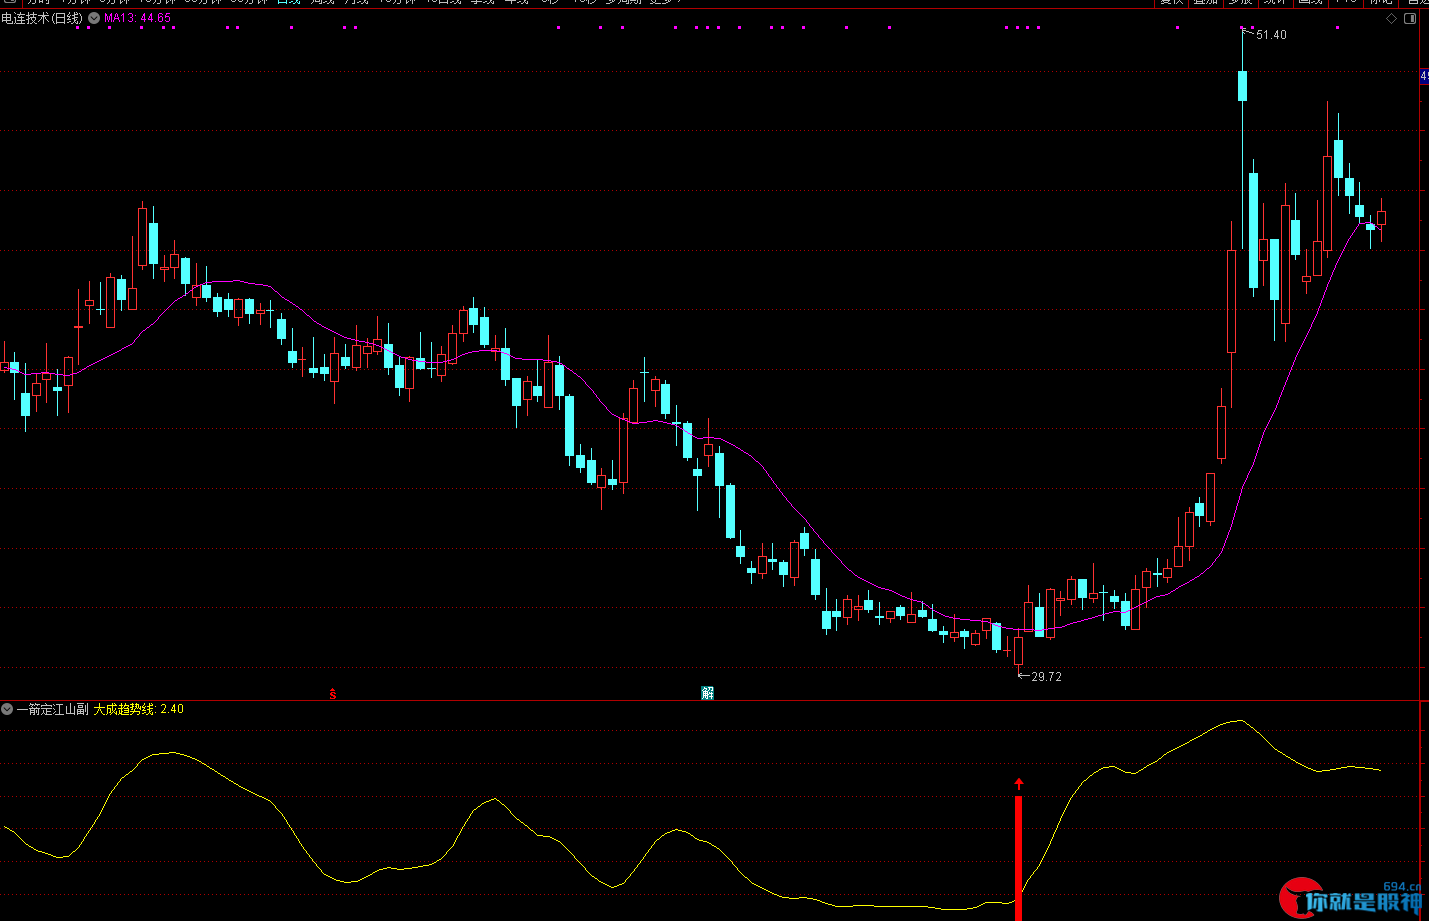This screenshot has width=1429, height=921.
Task: Click the 解 marker icon on time axis
Action: click(707, 693)
